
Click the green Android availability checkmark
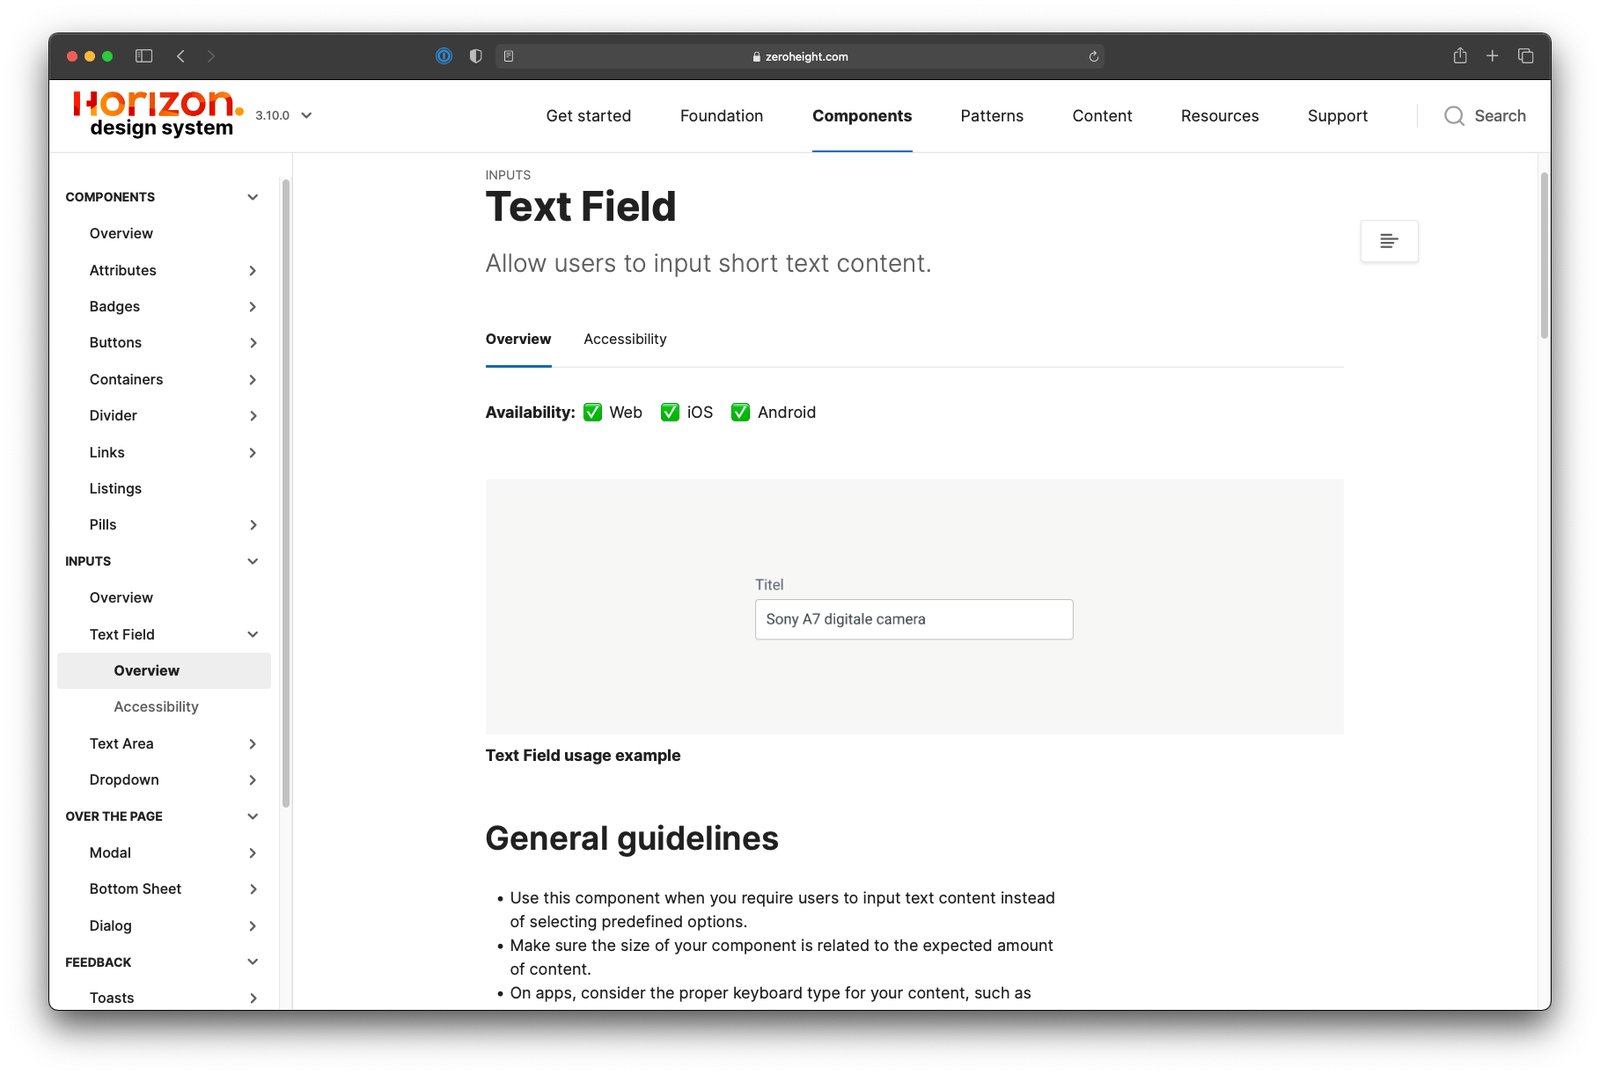pos(741,412)
